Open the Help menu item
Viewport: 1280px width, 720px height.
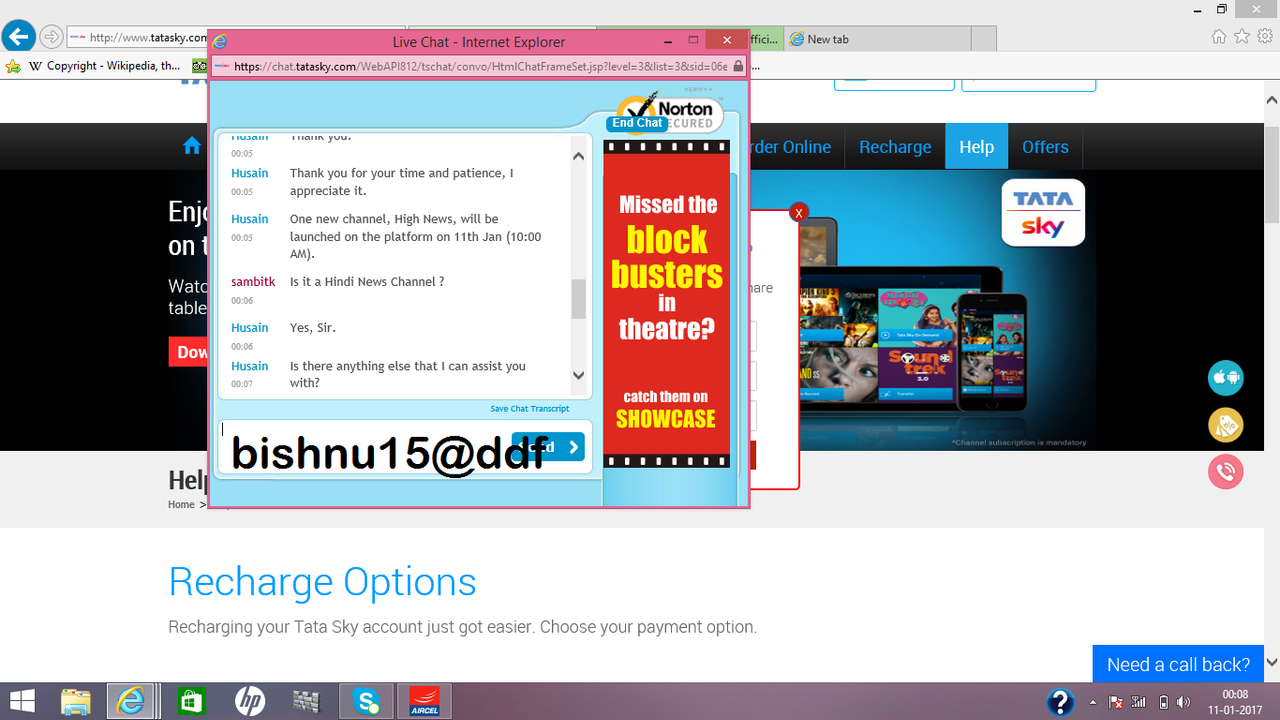click(977, 147)
